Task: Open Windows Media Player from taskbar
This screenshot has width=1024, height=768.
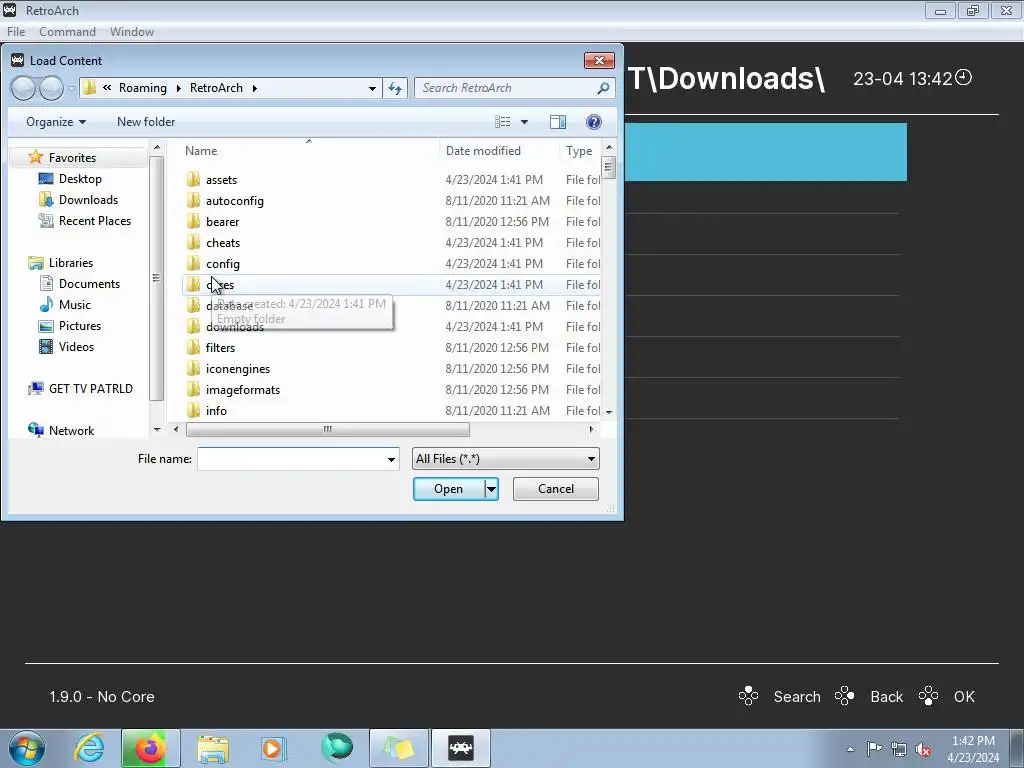Action: [x=274, y=748]
